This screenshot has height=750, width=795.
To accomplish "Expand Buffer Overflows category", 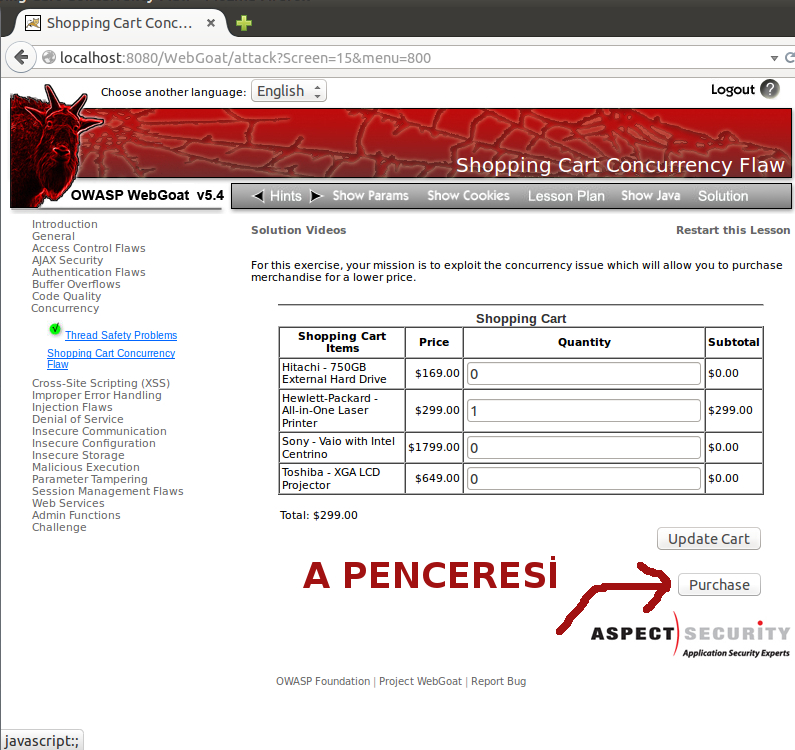I will point(76,284).
